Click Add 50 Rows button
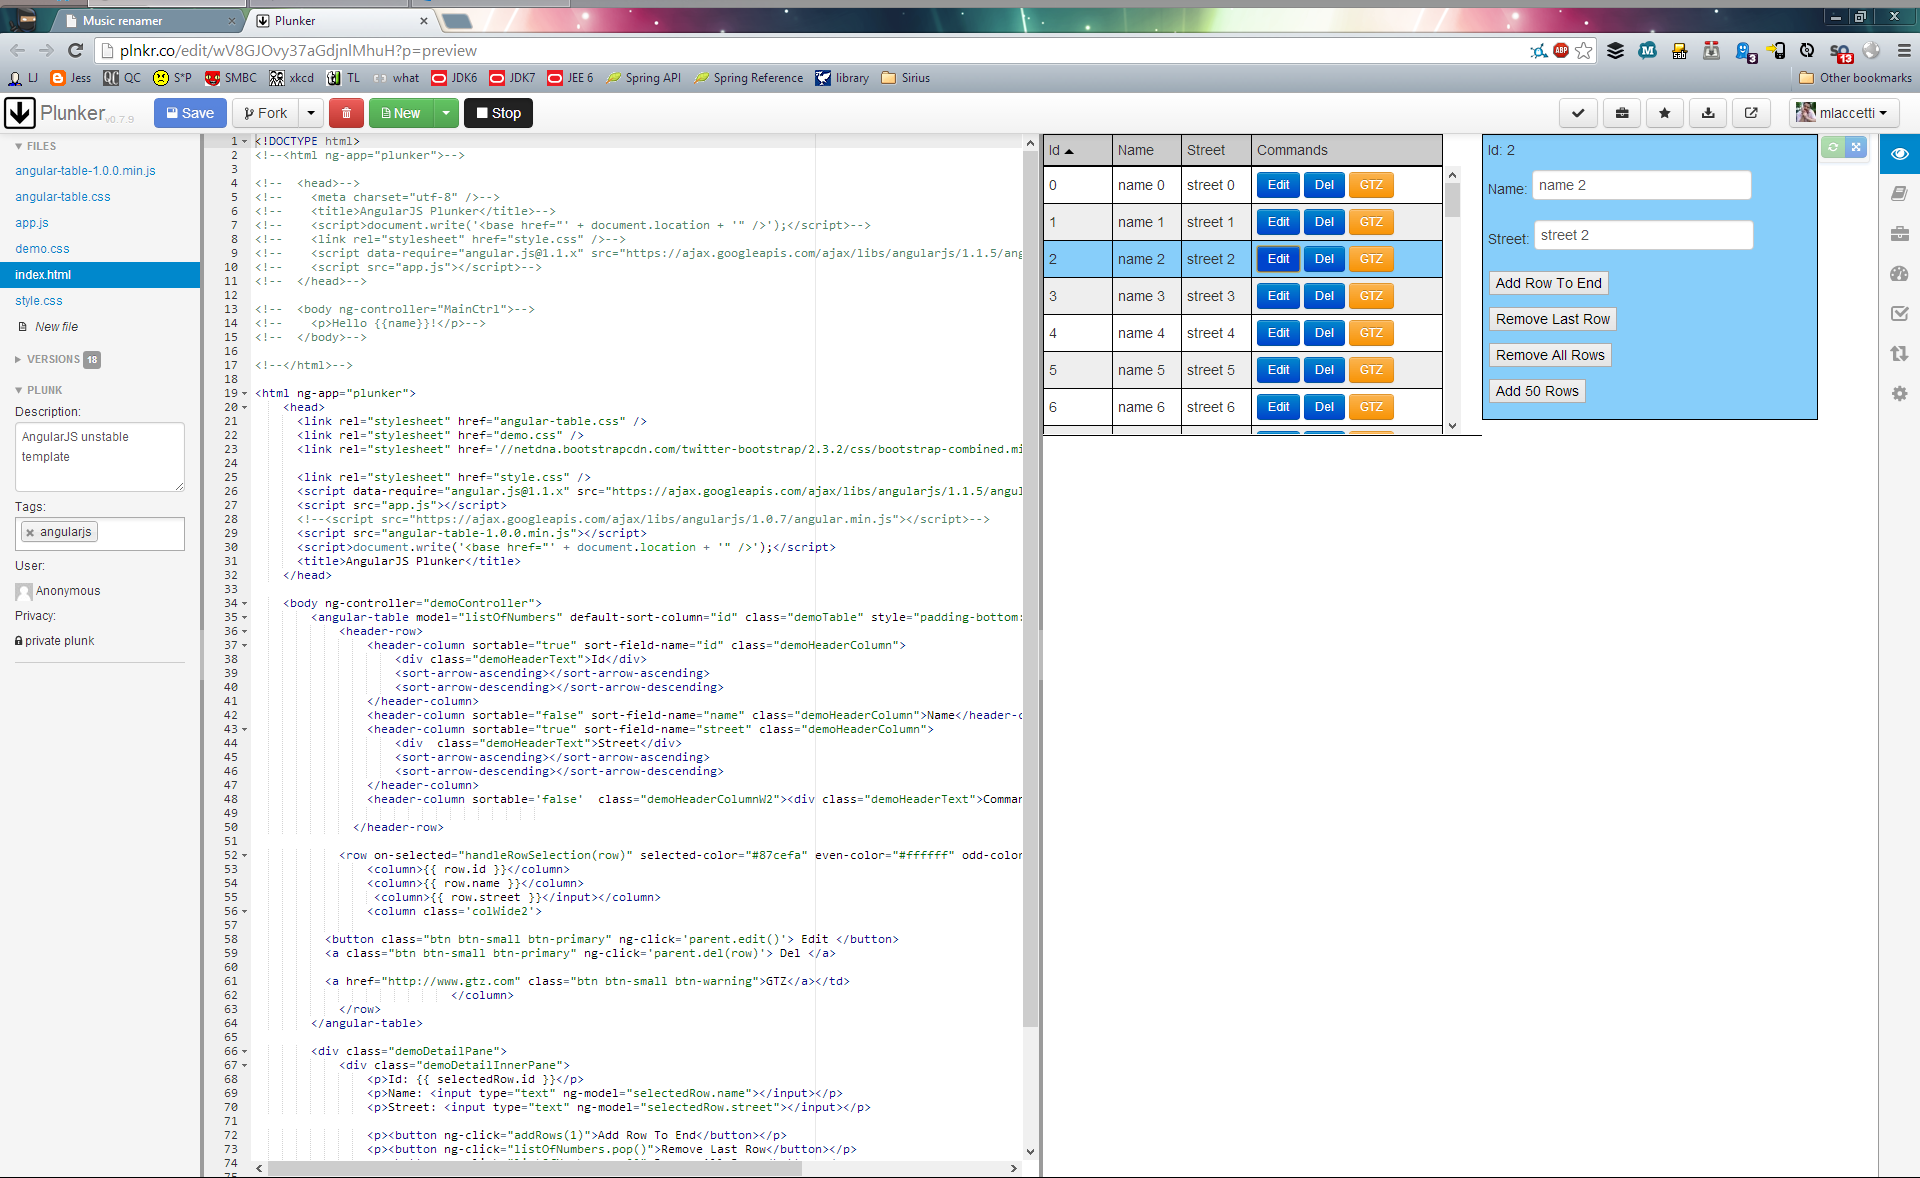The width and height of the screenshot is (1920, 1178). (1537, 391)
